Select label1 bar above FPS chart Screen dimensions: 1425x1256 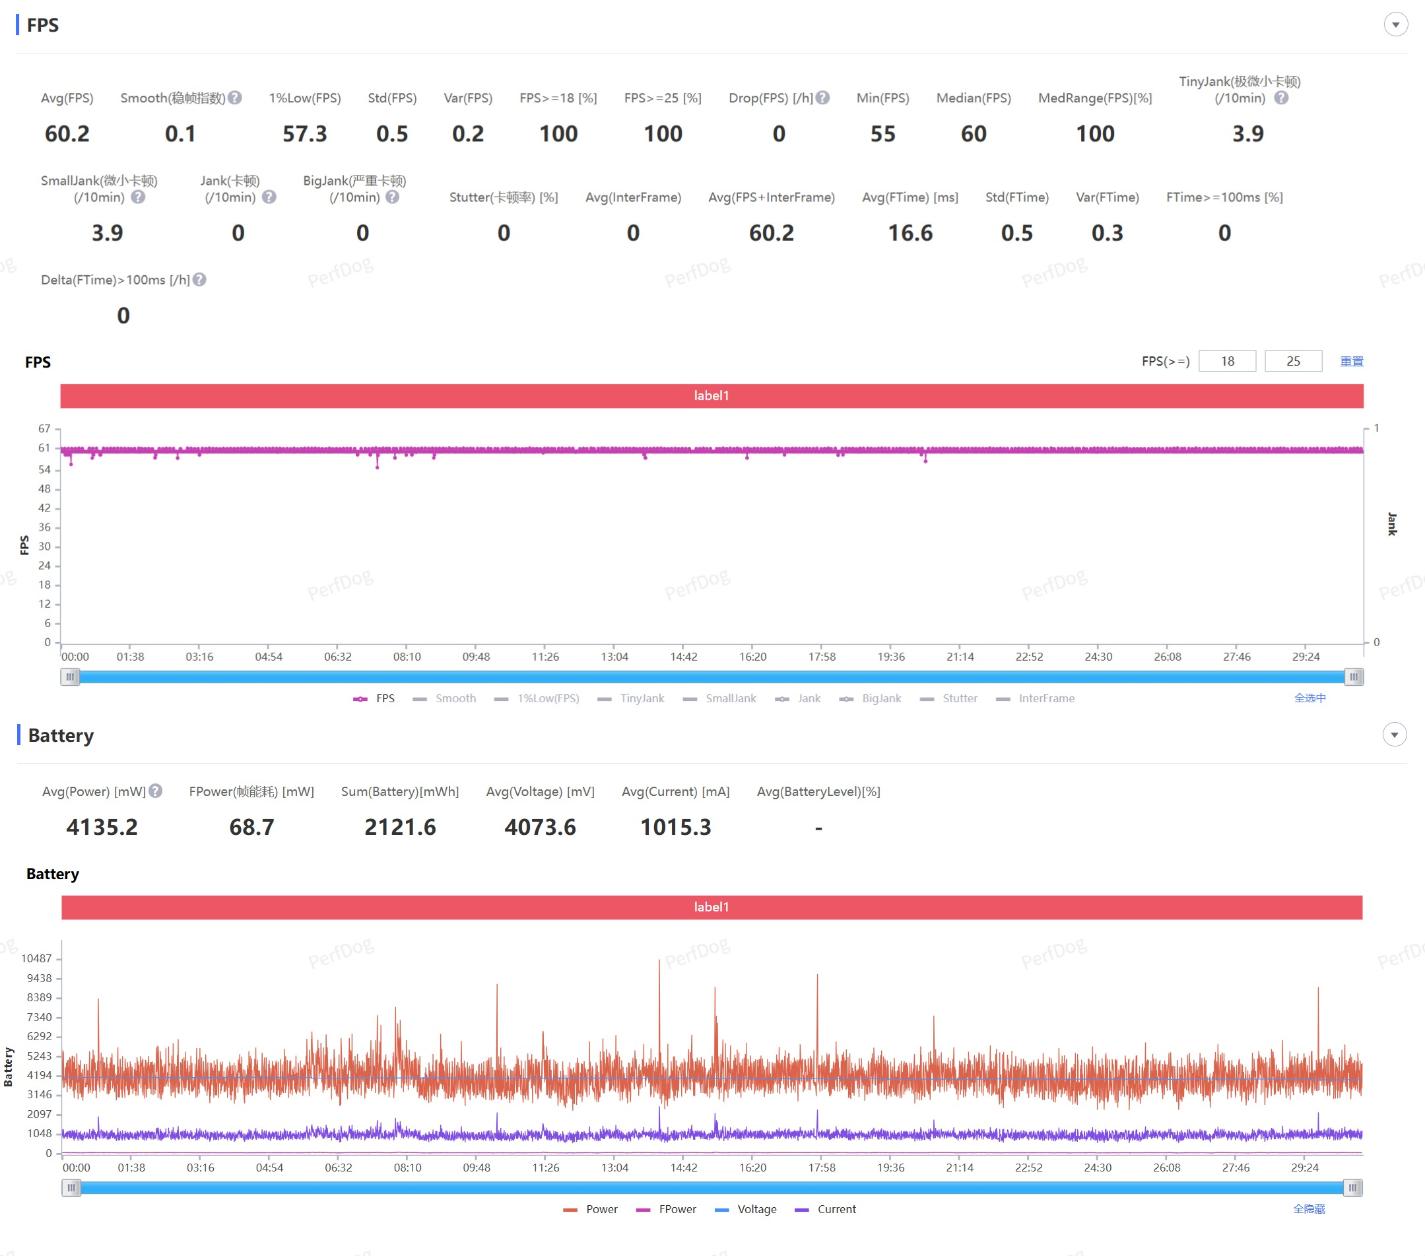[x=711, y=396]
